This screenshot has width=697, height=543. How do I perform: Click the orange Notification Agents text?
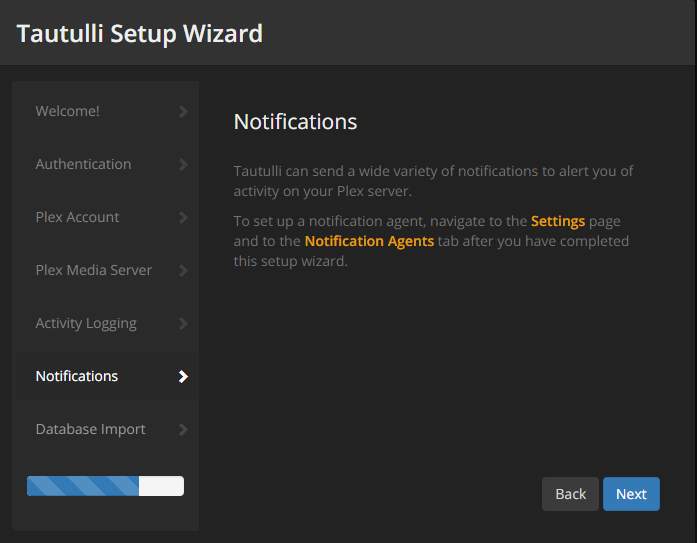coord(369,241)
